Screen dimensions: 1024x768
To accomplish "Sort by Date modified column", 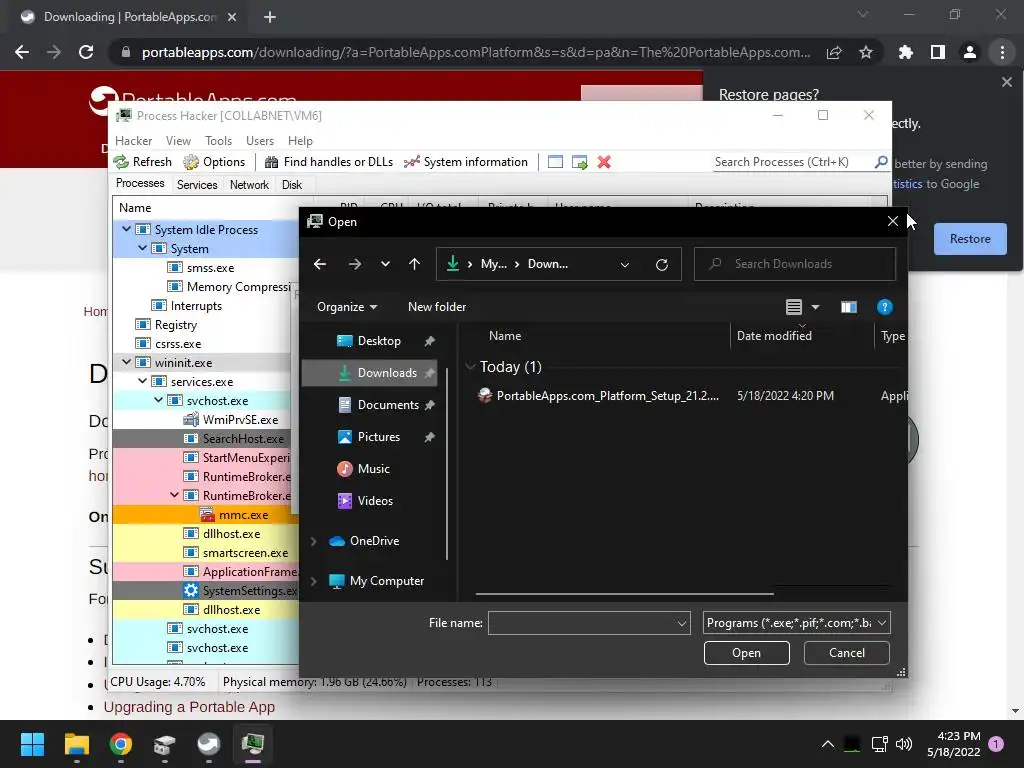I will click(774, 336).
